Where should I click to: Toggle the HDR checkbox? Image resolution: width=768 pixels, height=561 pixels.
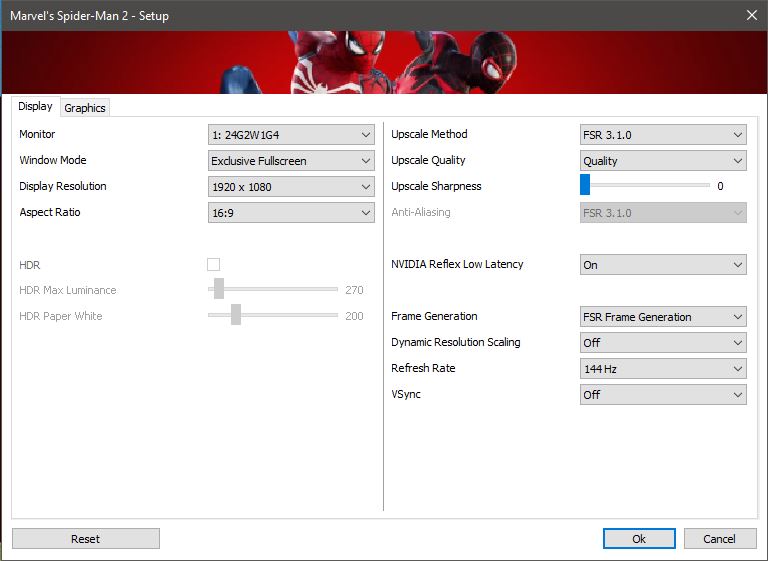[214, 265]
